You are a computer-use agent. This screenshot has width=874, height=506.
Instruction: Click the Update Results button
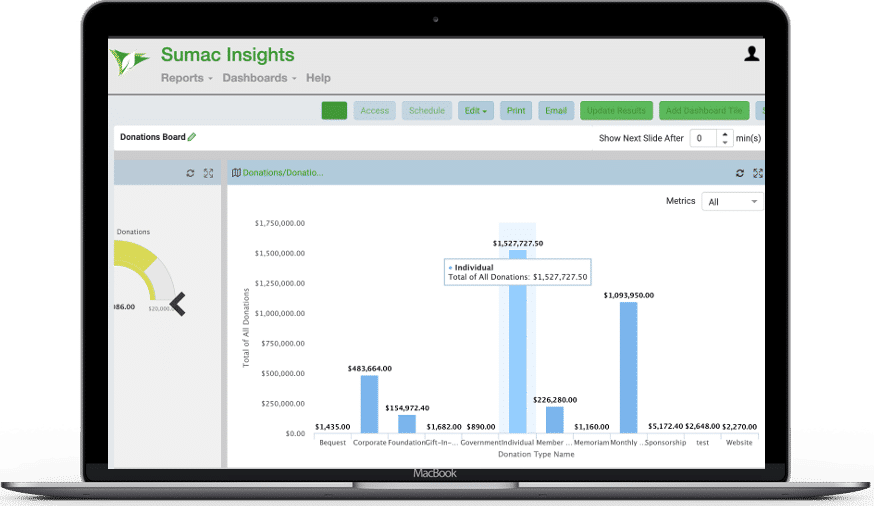point(616,110)
